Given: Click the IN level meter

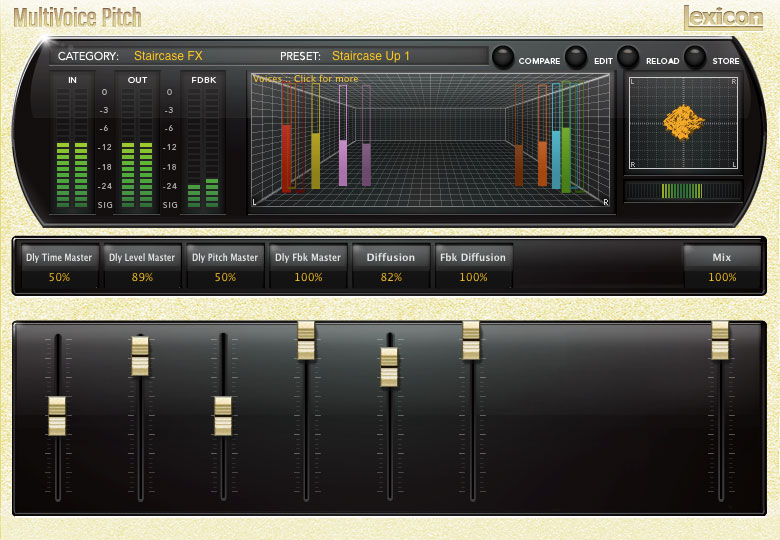Looking at the screenshot, I should [72, 148].
